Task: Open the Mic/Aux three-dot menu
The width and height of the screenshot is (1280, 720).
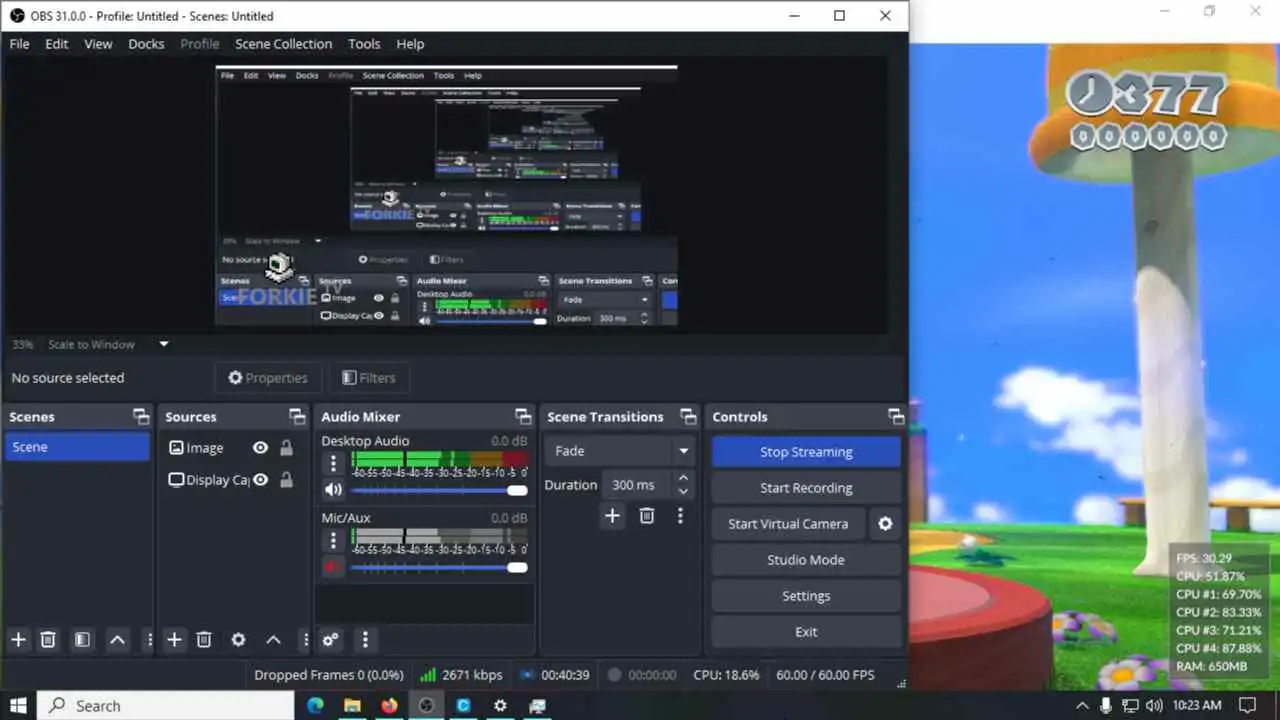Action: click(x=334, y=540)
